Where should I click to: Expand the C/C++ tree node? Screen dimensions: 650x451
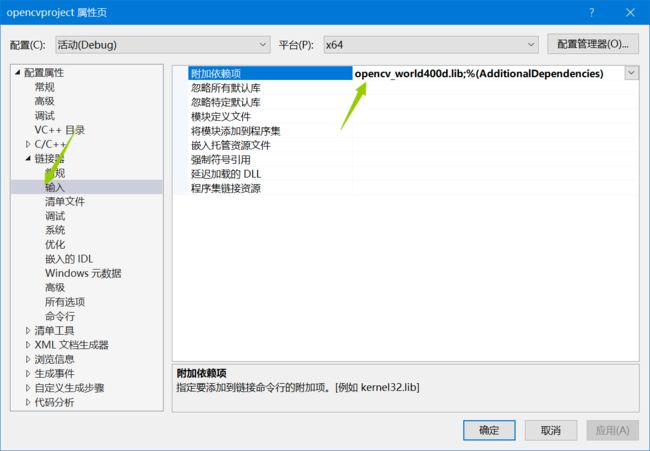[28, 144]
